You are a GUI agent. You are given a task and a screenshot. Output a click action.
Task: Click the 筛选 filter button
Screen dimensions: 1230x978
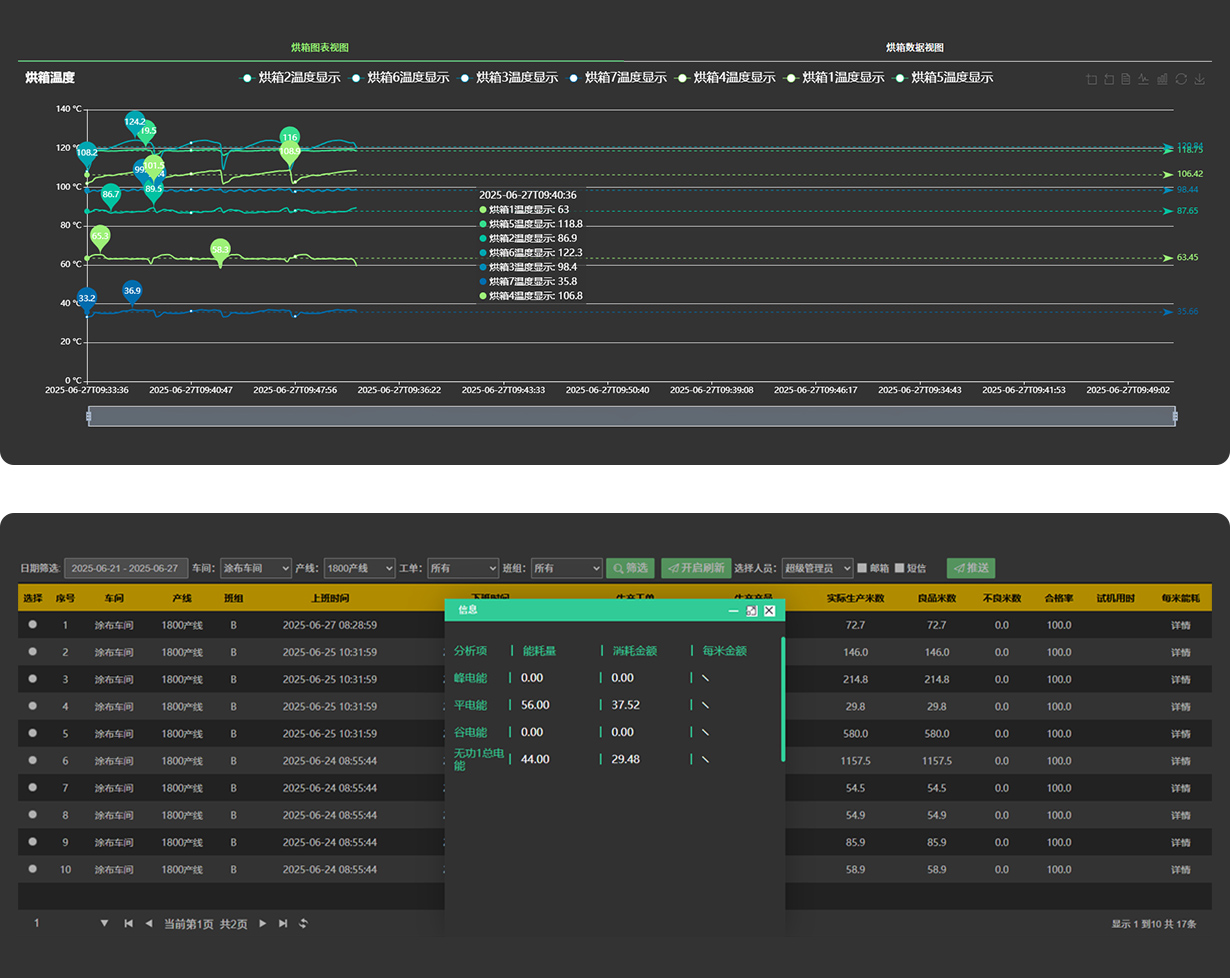point(630,568)
